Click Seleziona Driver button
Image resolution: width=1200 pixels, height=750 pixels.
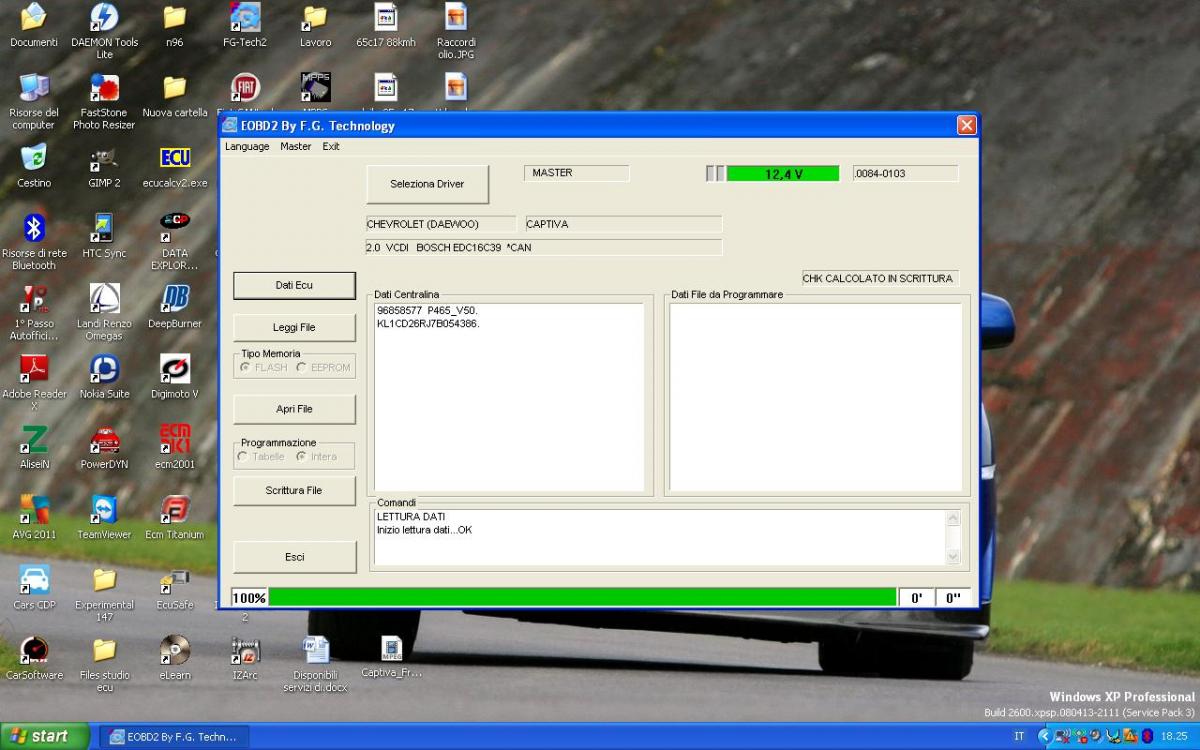tap(427, 184)
